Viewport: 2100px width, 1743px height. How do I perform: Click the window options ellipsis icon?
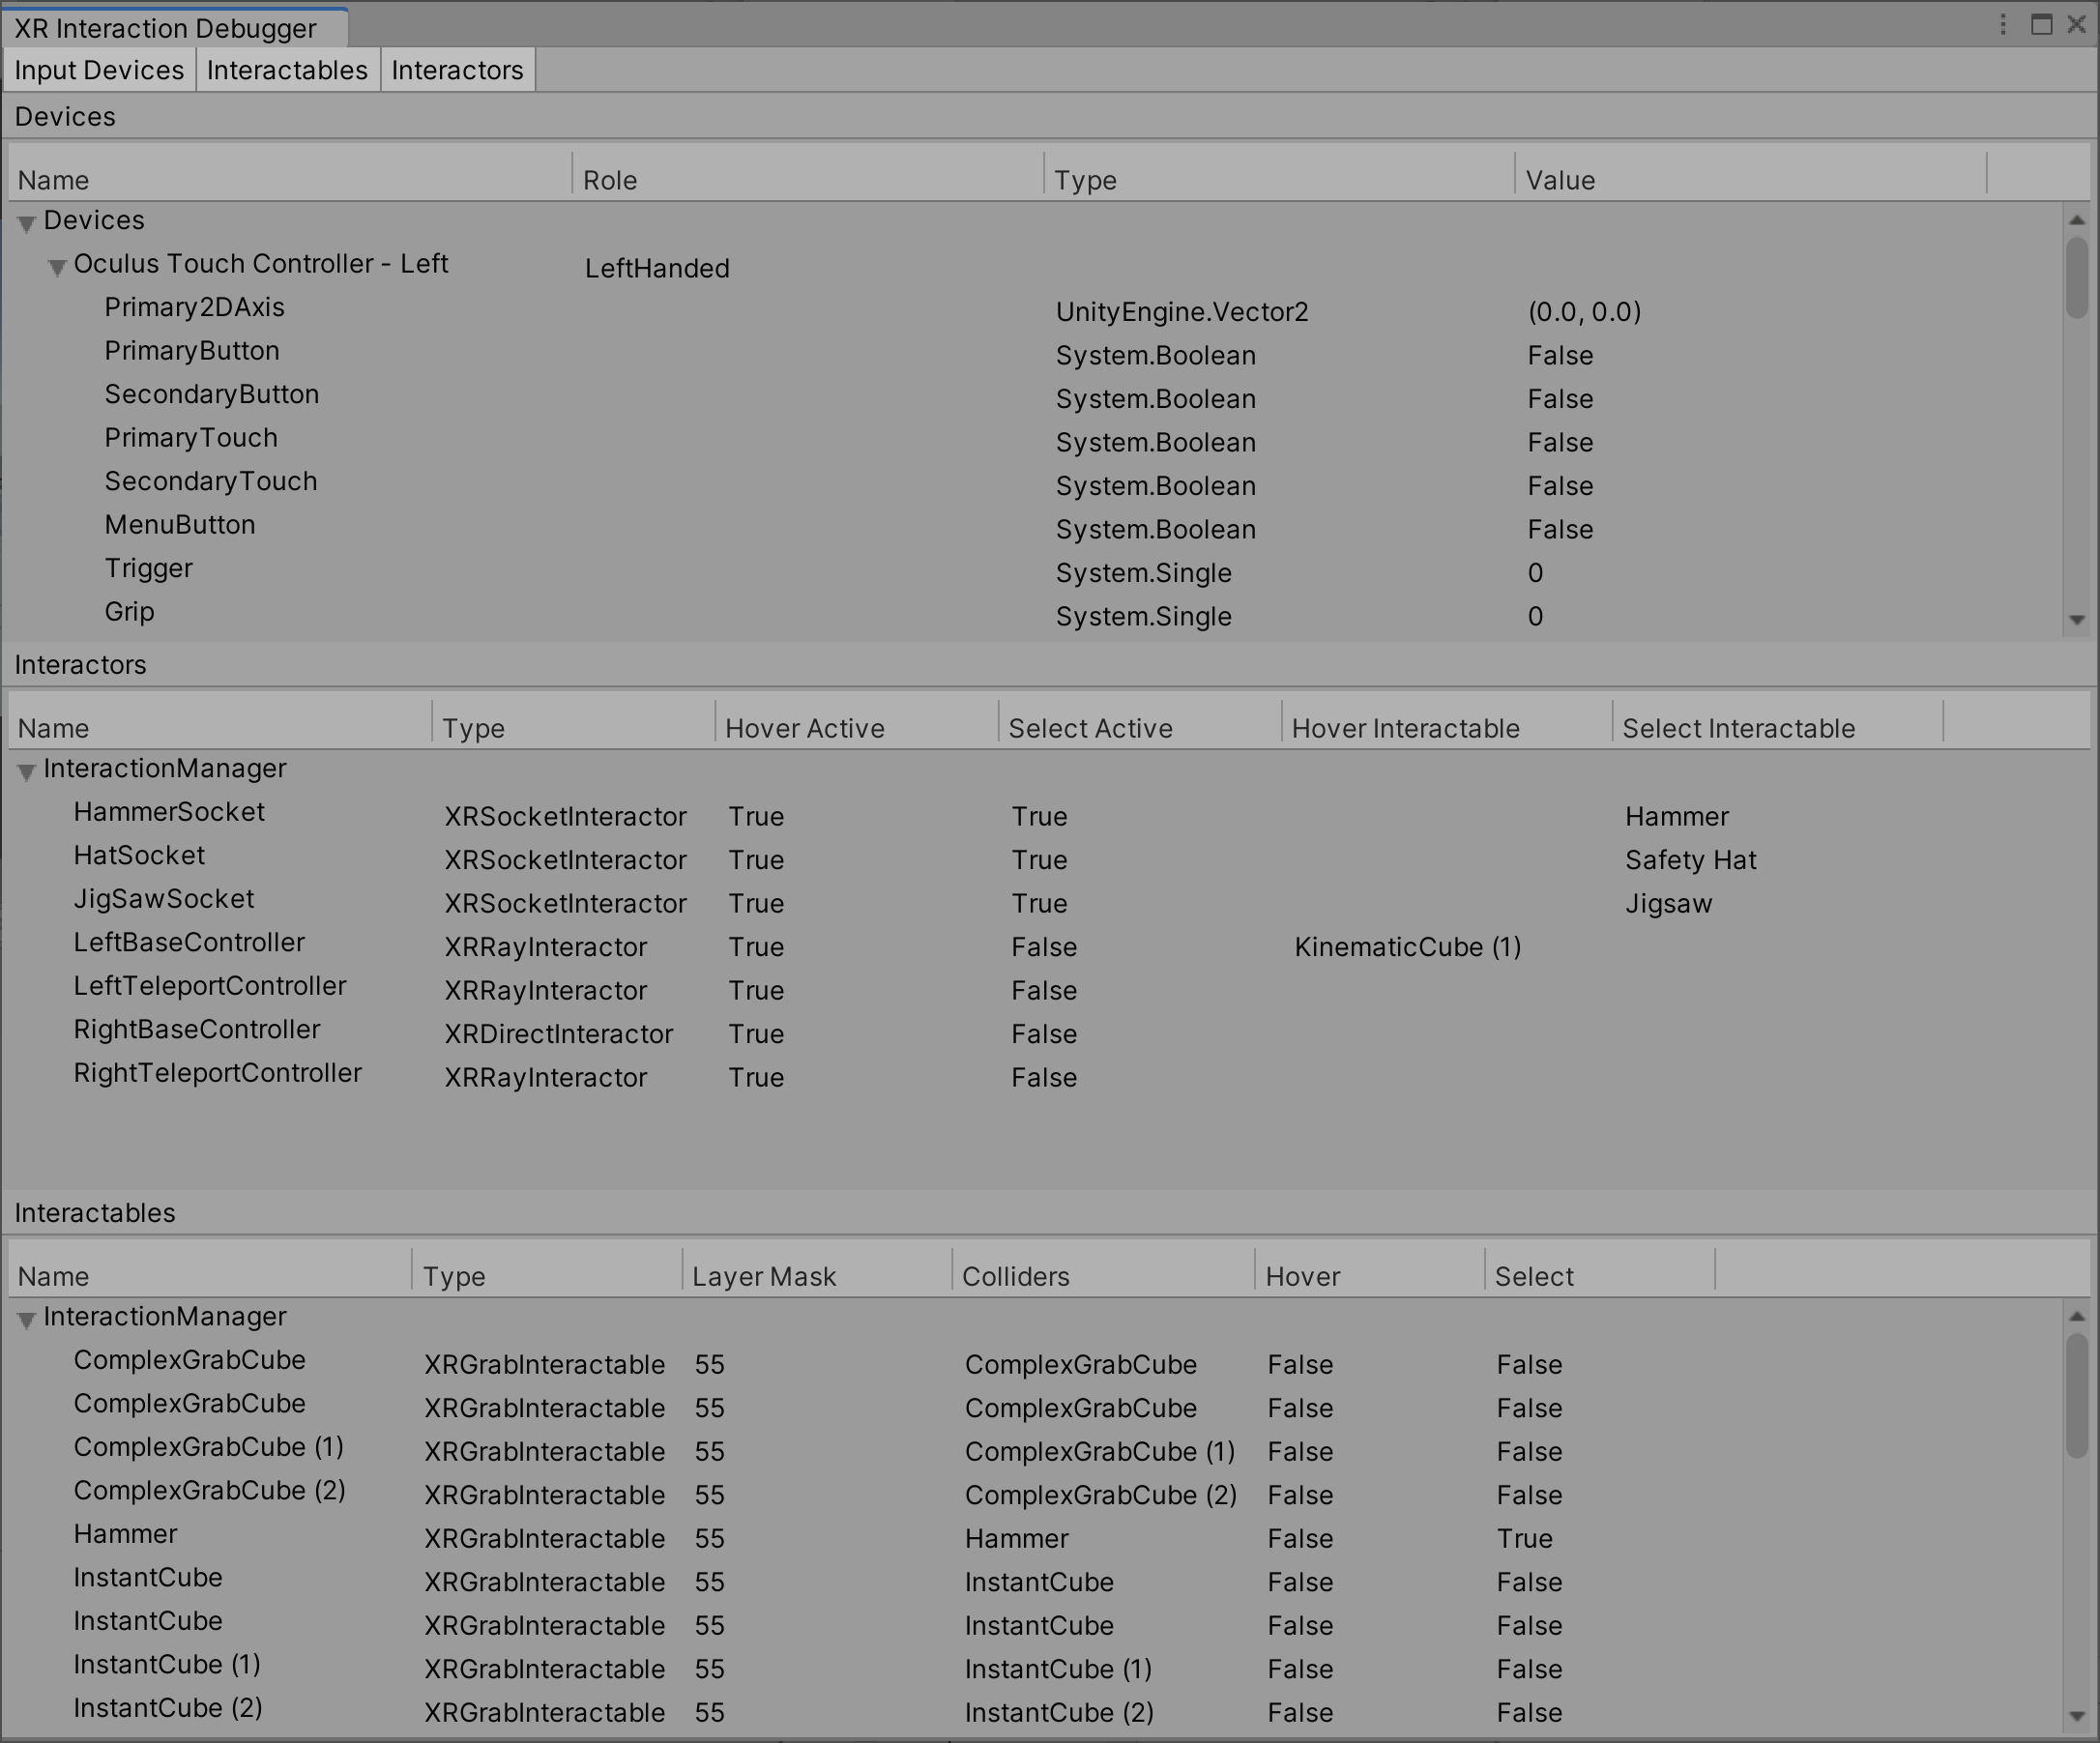[2003, 25]
